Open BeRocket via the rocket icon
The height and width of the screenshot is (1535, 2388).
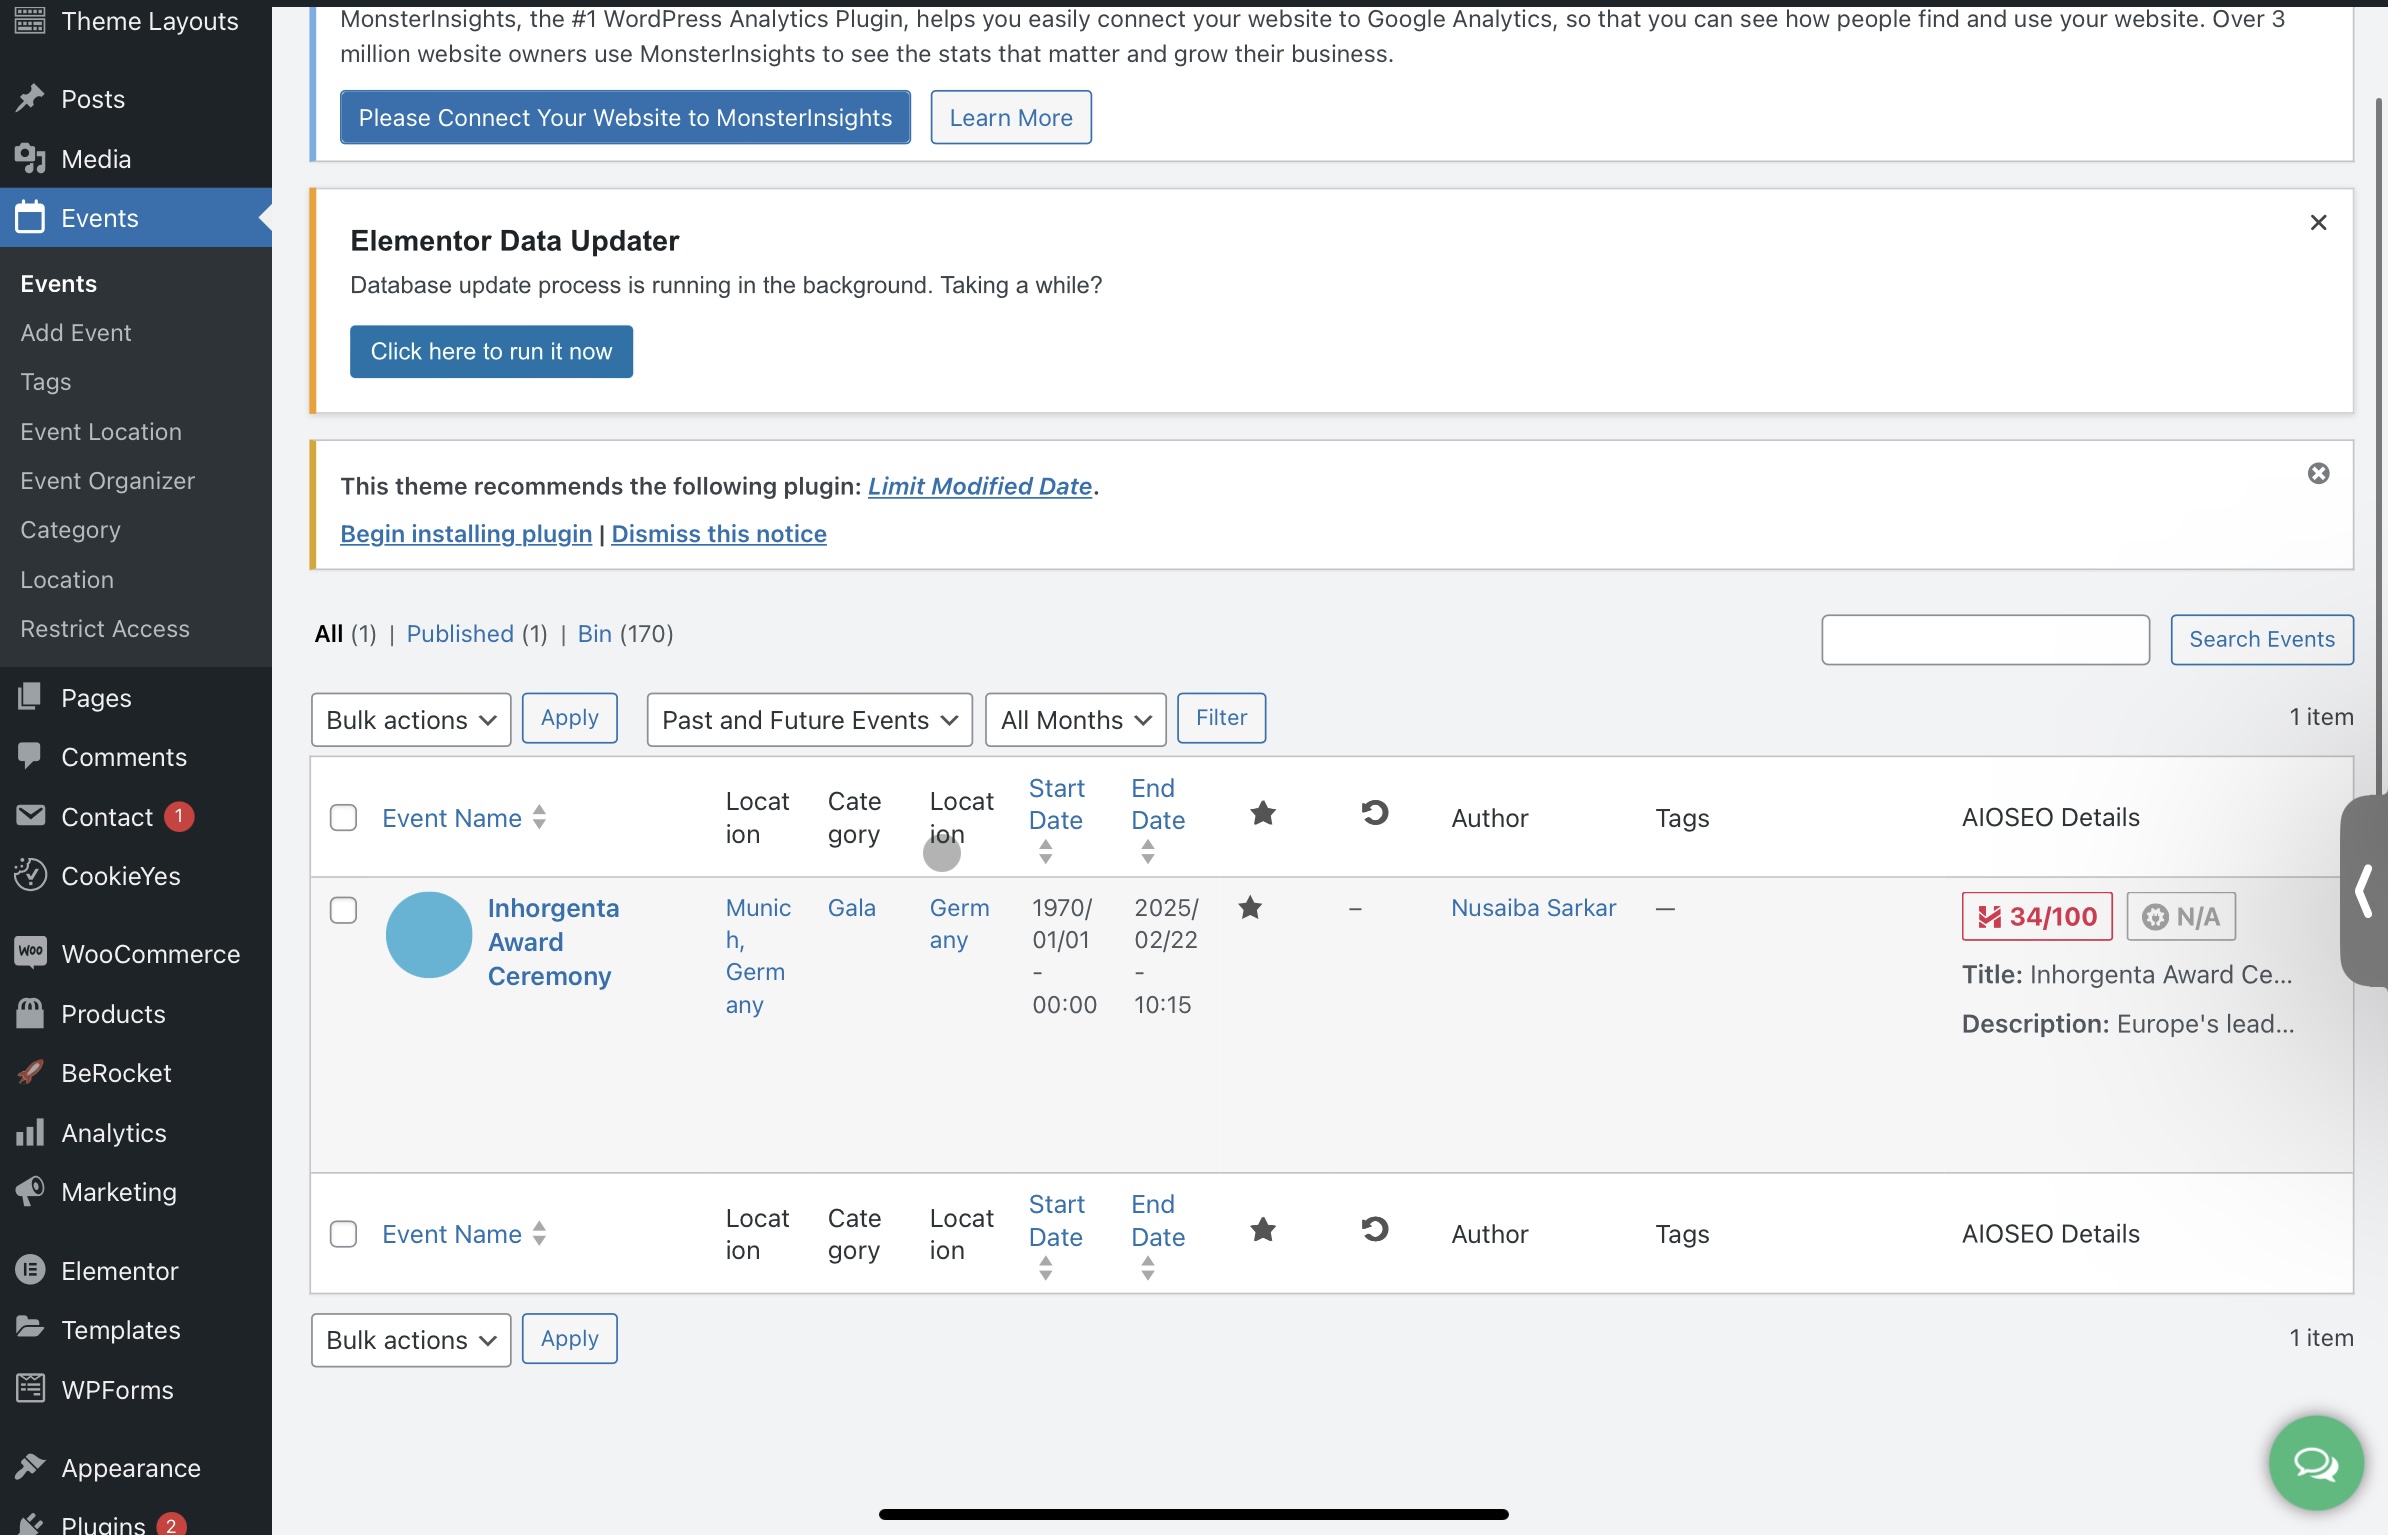[30, 1072]
